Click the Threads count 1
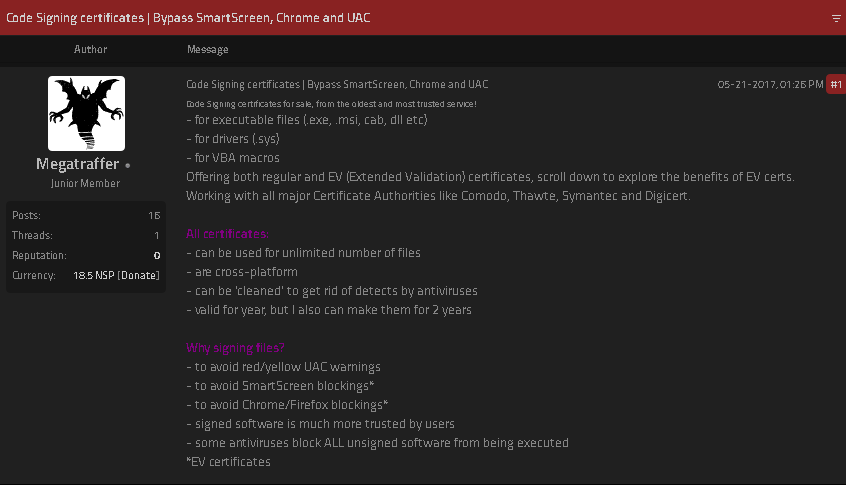Screen dimensions: 846x485 pyautogui.click(x=157, y=235)
